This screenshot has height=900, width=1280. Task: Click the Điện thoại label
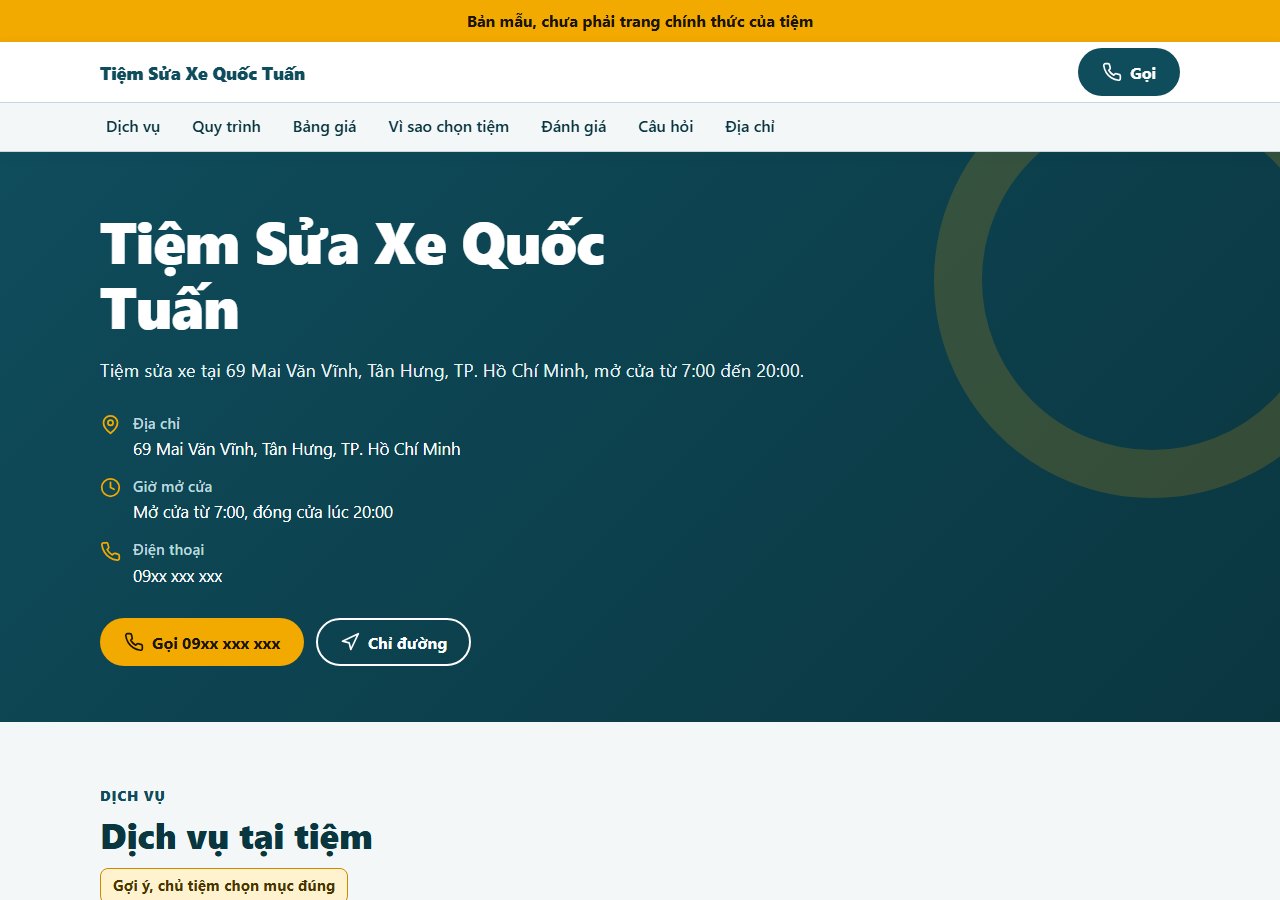click(x=169, y=550)
